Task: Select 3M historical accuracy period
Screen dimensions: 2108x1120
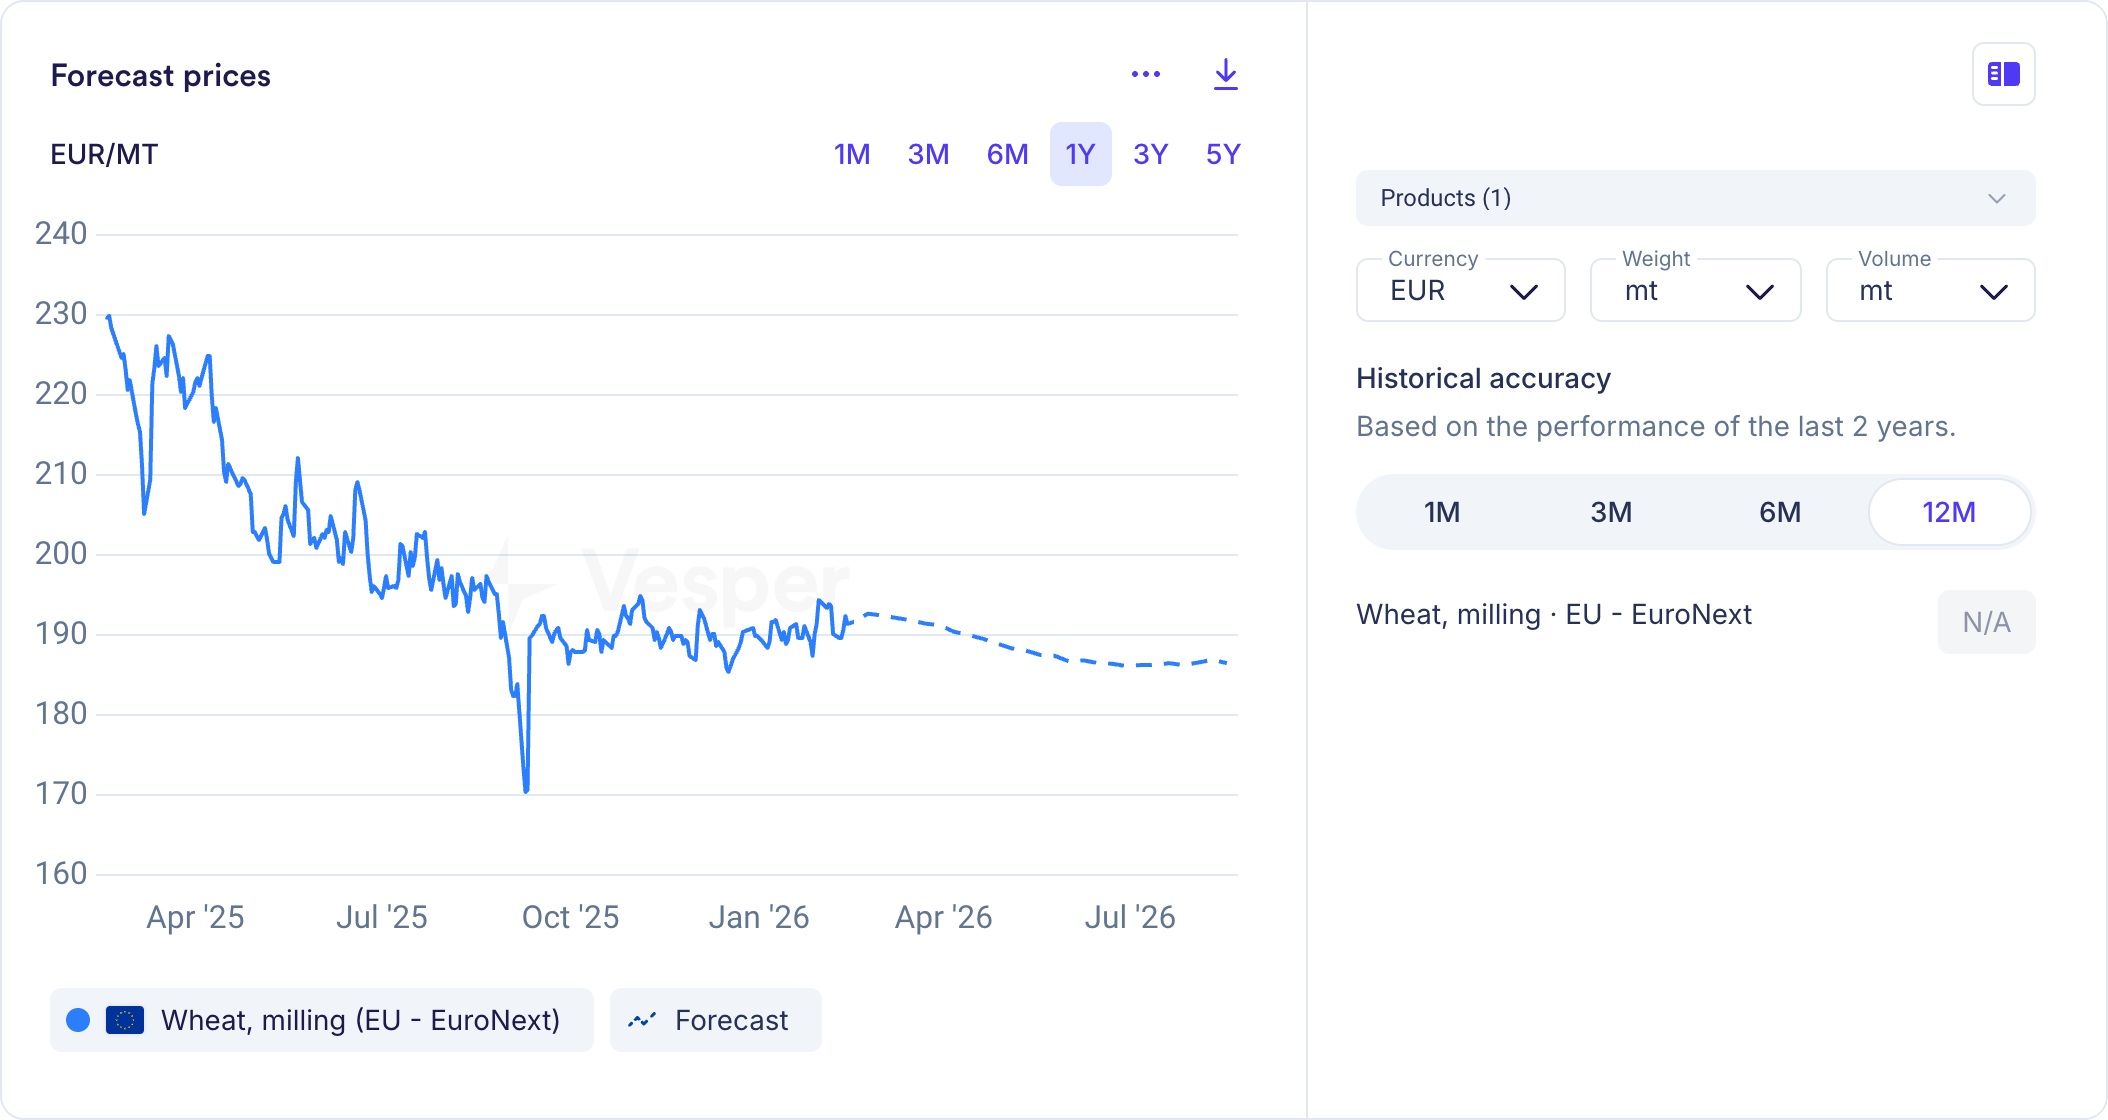Action: (x=1610, y=512)
